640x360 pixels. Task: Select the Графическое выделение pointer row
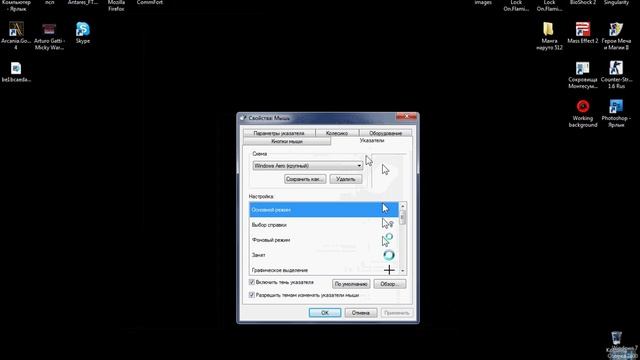tap(324, 269)
